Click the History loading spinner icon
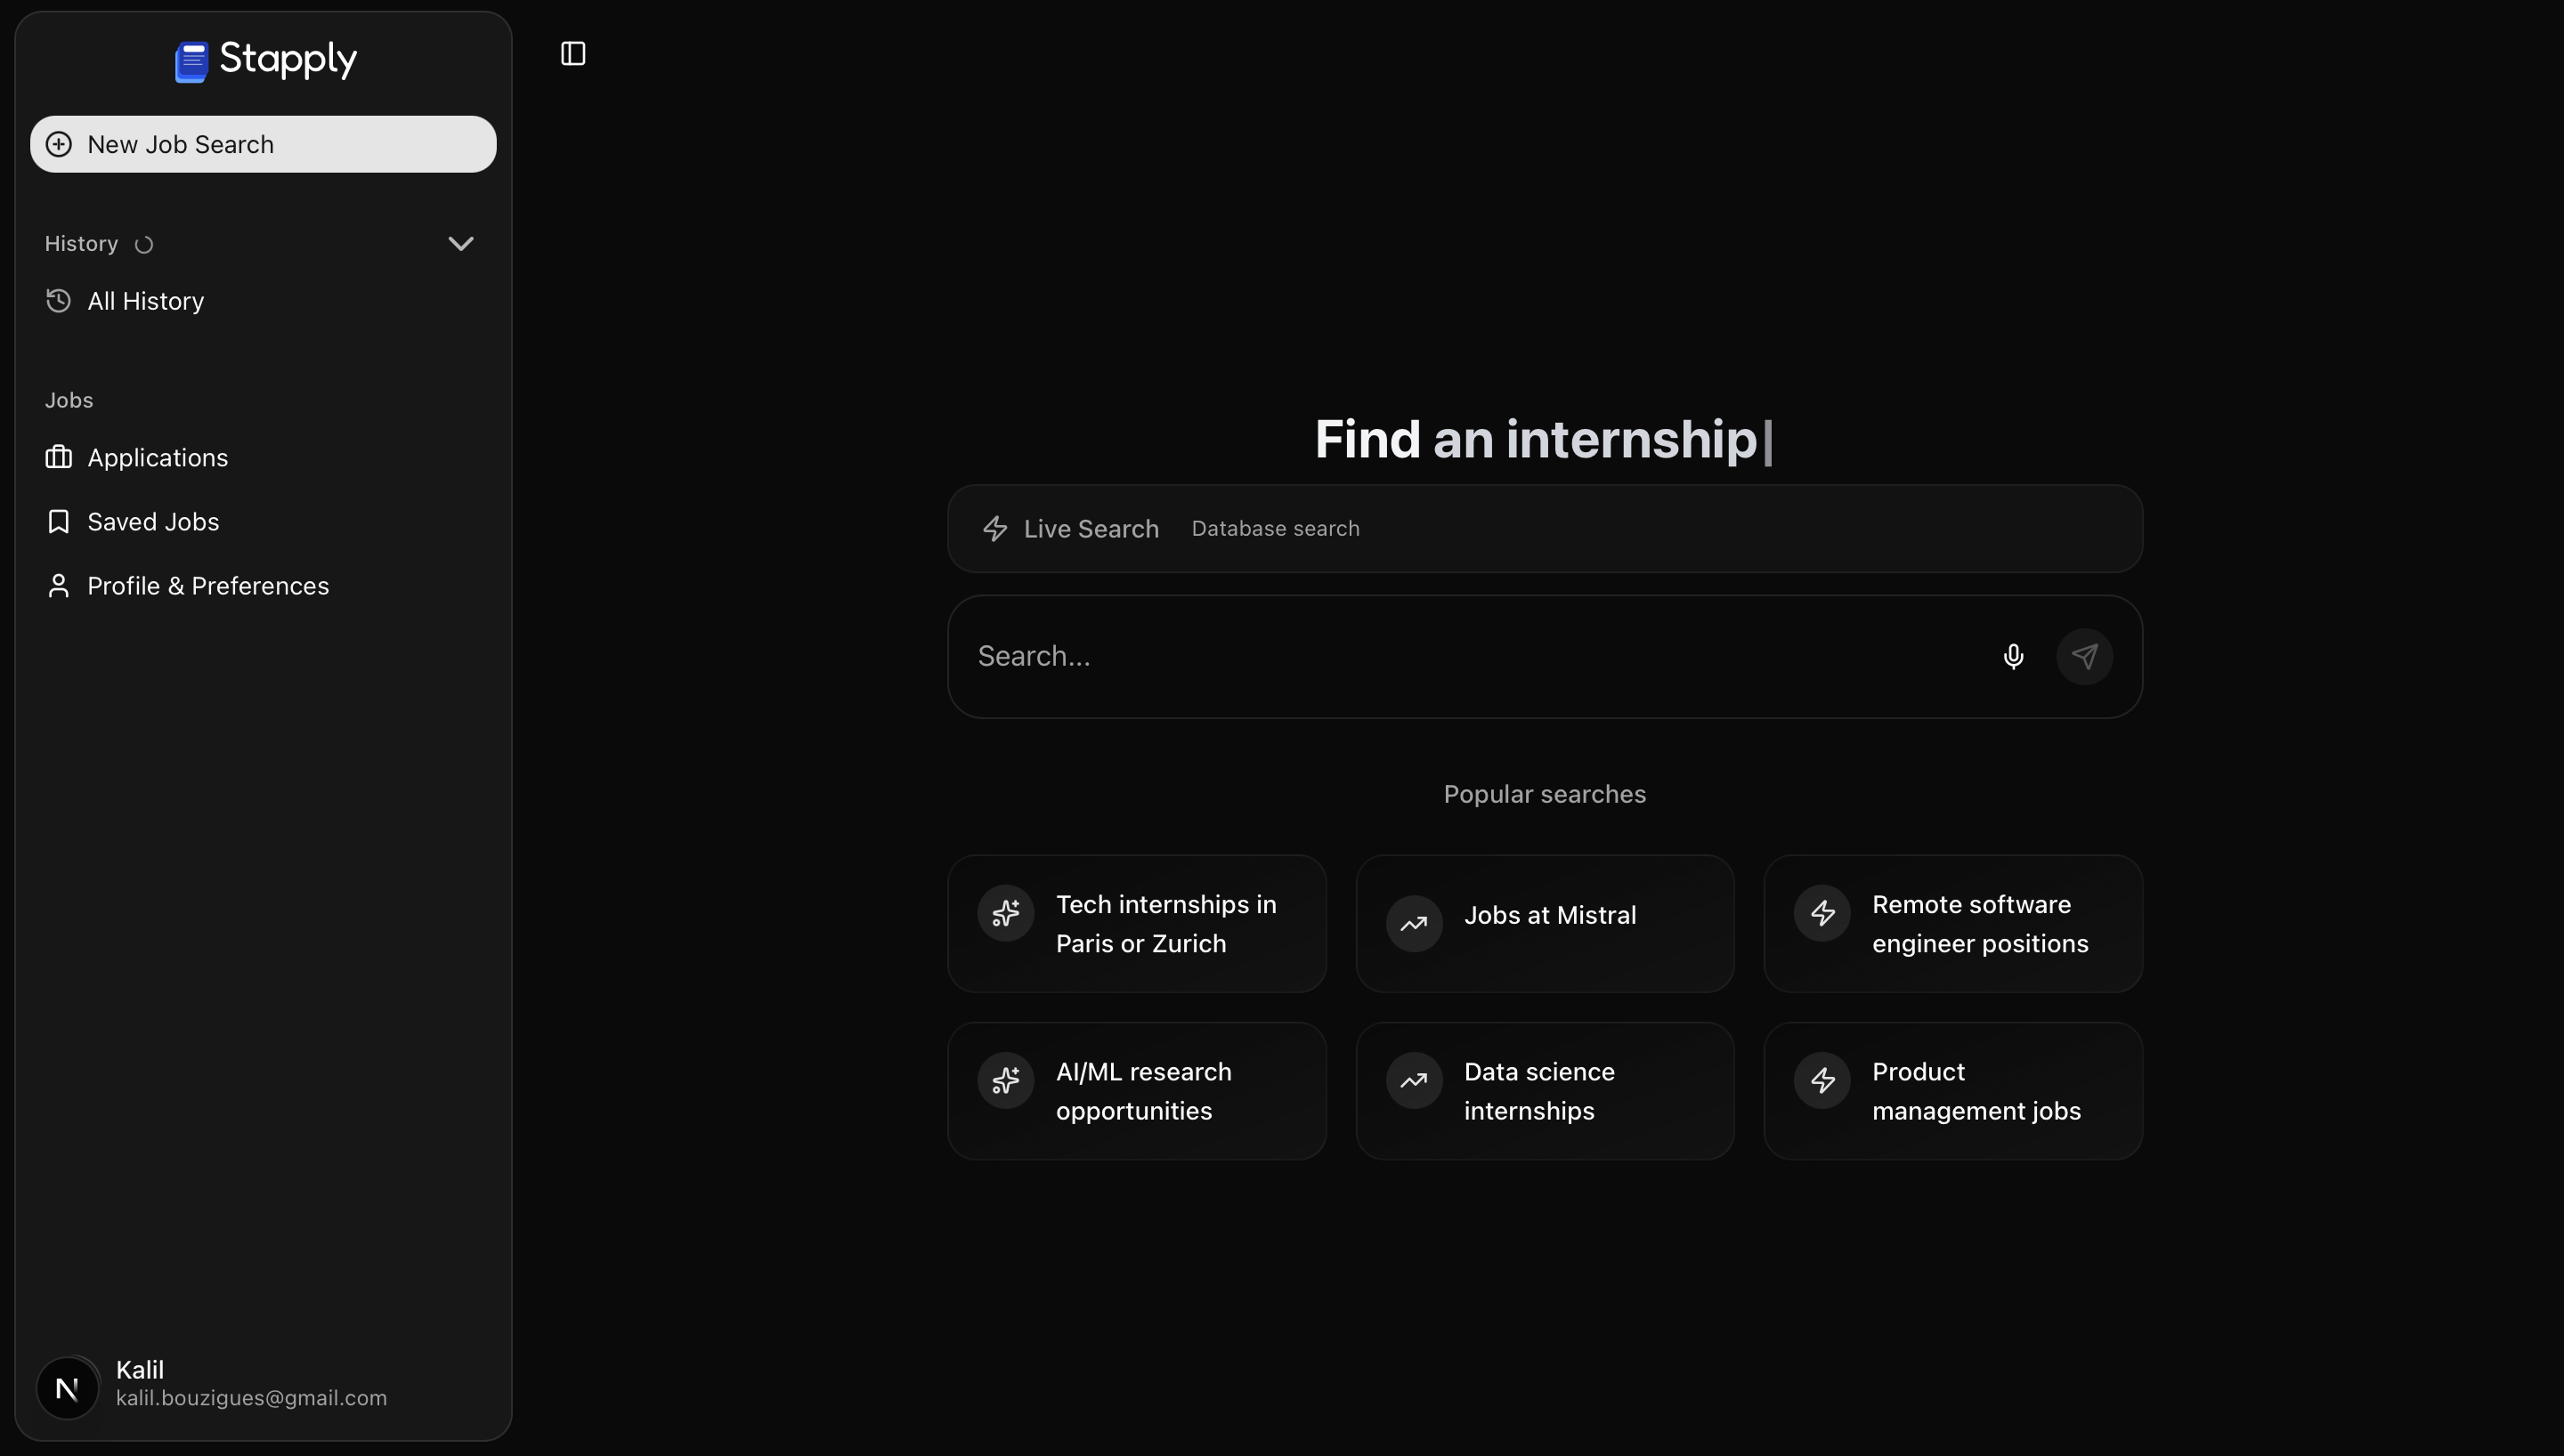Image resolution: width=2564 pixels, height=1456 pixels. coord(144,245)
